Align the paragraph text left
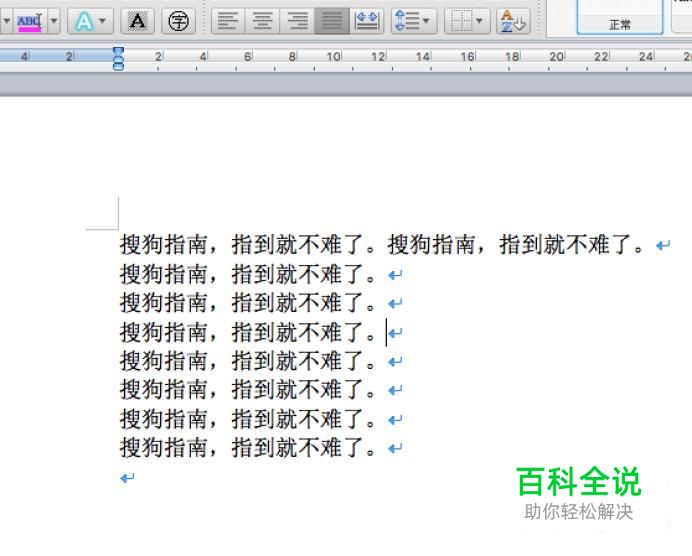The height and width of the screenshot is (556, 692). tap(228, 21)
